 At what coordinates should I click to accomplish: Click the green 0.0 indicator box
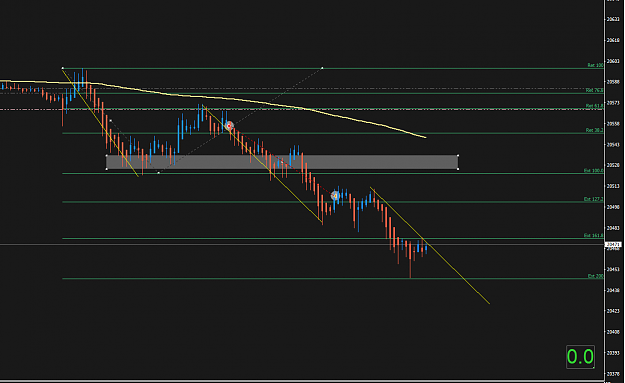click(x=580, y=357)
